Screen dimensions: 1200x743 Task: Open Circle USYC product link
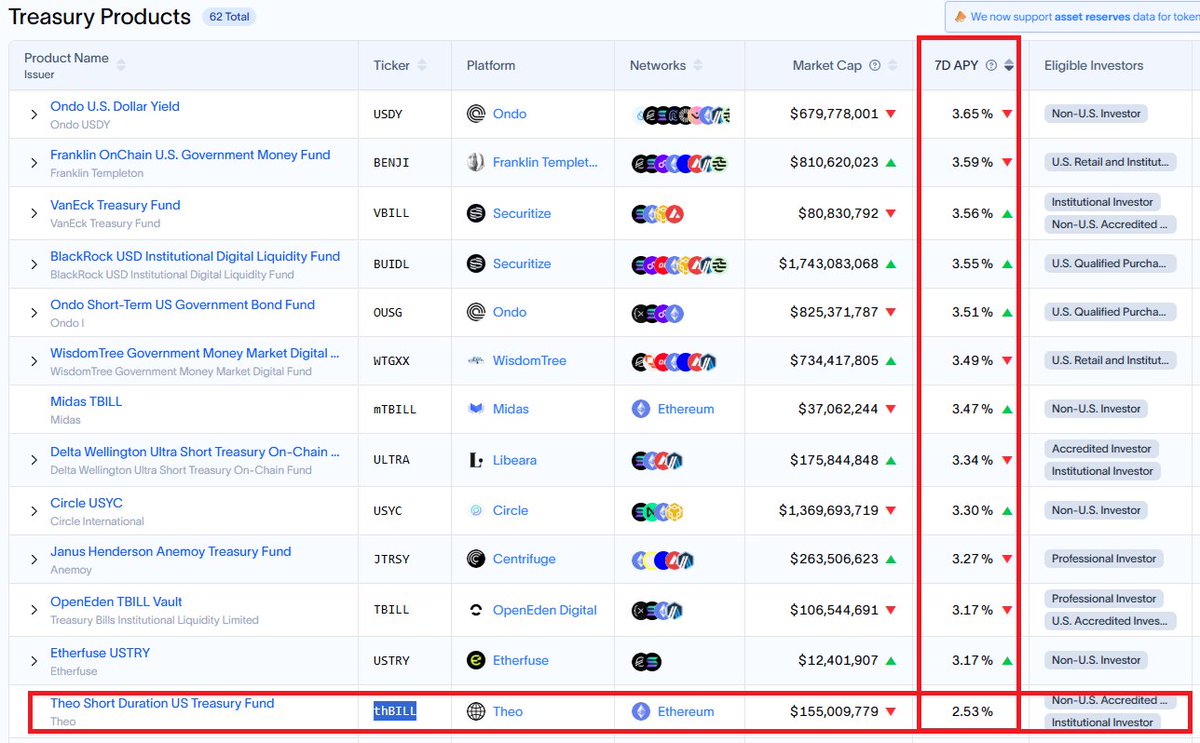click(x=87, y=502)
